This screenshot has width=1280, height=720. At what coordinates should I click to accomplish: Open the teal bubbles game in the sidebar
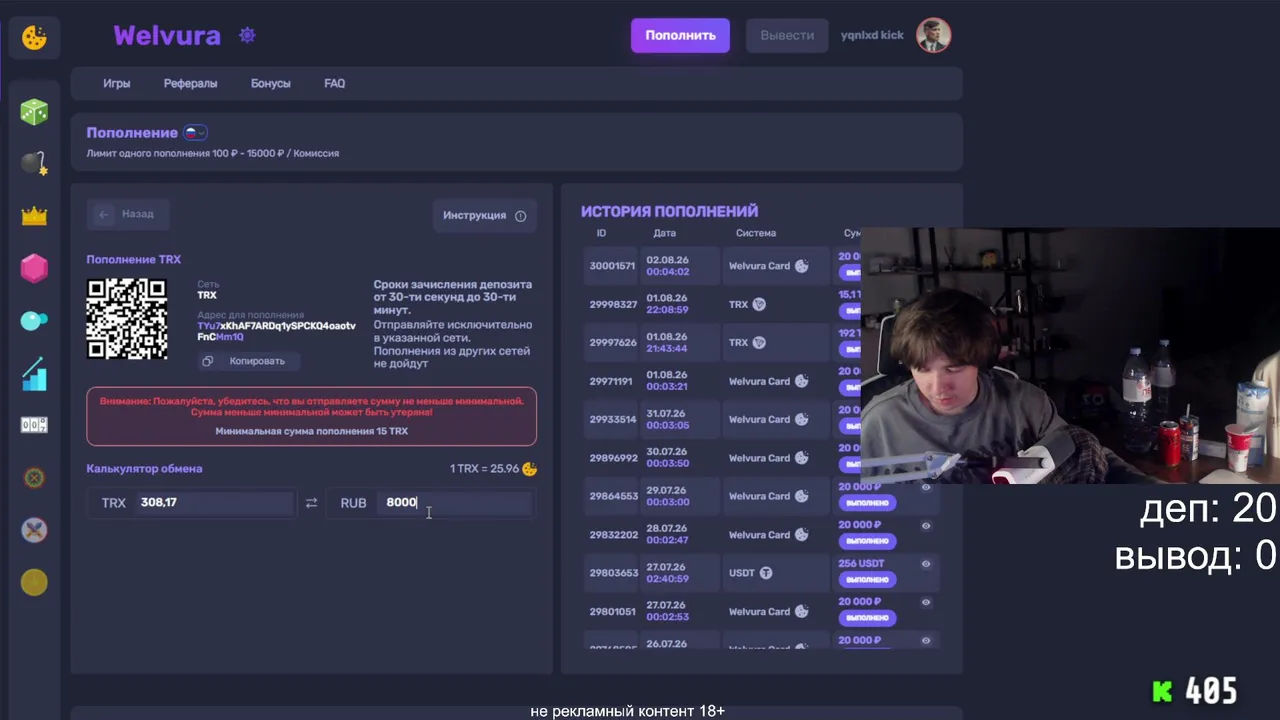[34, 321]
